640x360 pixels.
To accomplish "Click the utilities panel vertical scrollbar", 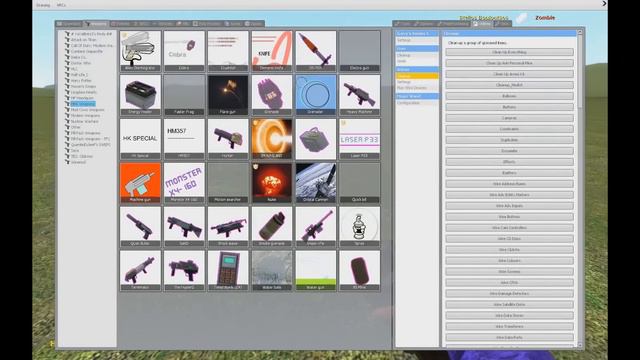I will [x=580, y=71].
